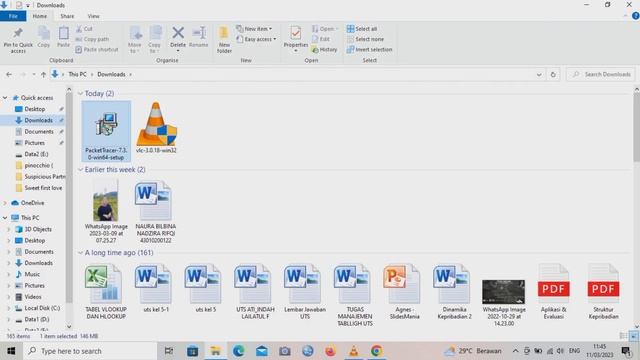Select PacketTracer setup file
The height and width of the screenshot is (360, 640).
click(x=106, y=131)
